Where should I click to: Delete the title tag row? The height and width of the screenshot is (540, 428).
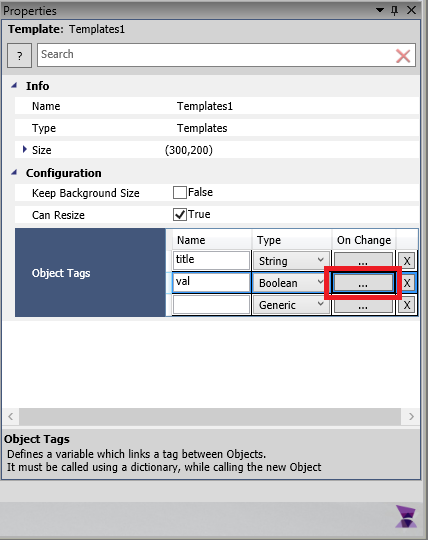[407, 261]
